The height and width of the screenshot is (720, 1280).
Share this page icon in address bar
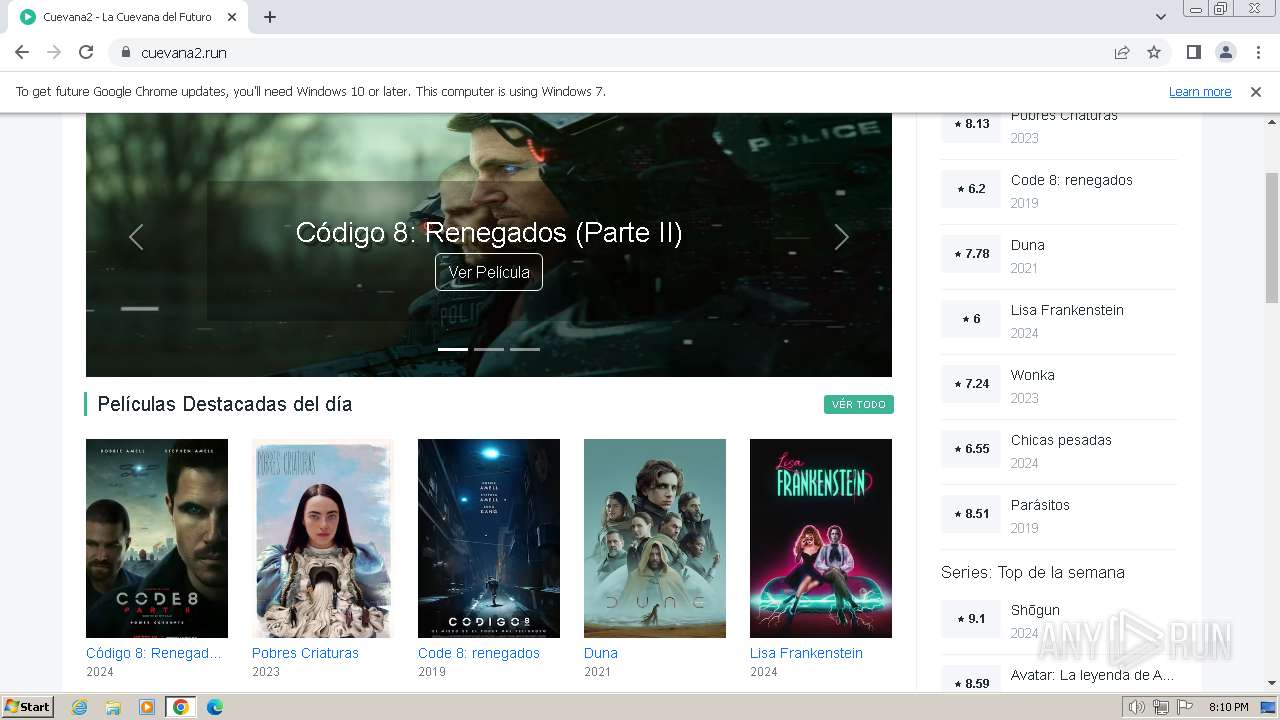click(x=1122, y=52)
